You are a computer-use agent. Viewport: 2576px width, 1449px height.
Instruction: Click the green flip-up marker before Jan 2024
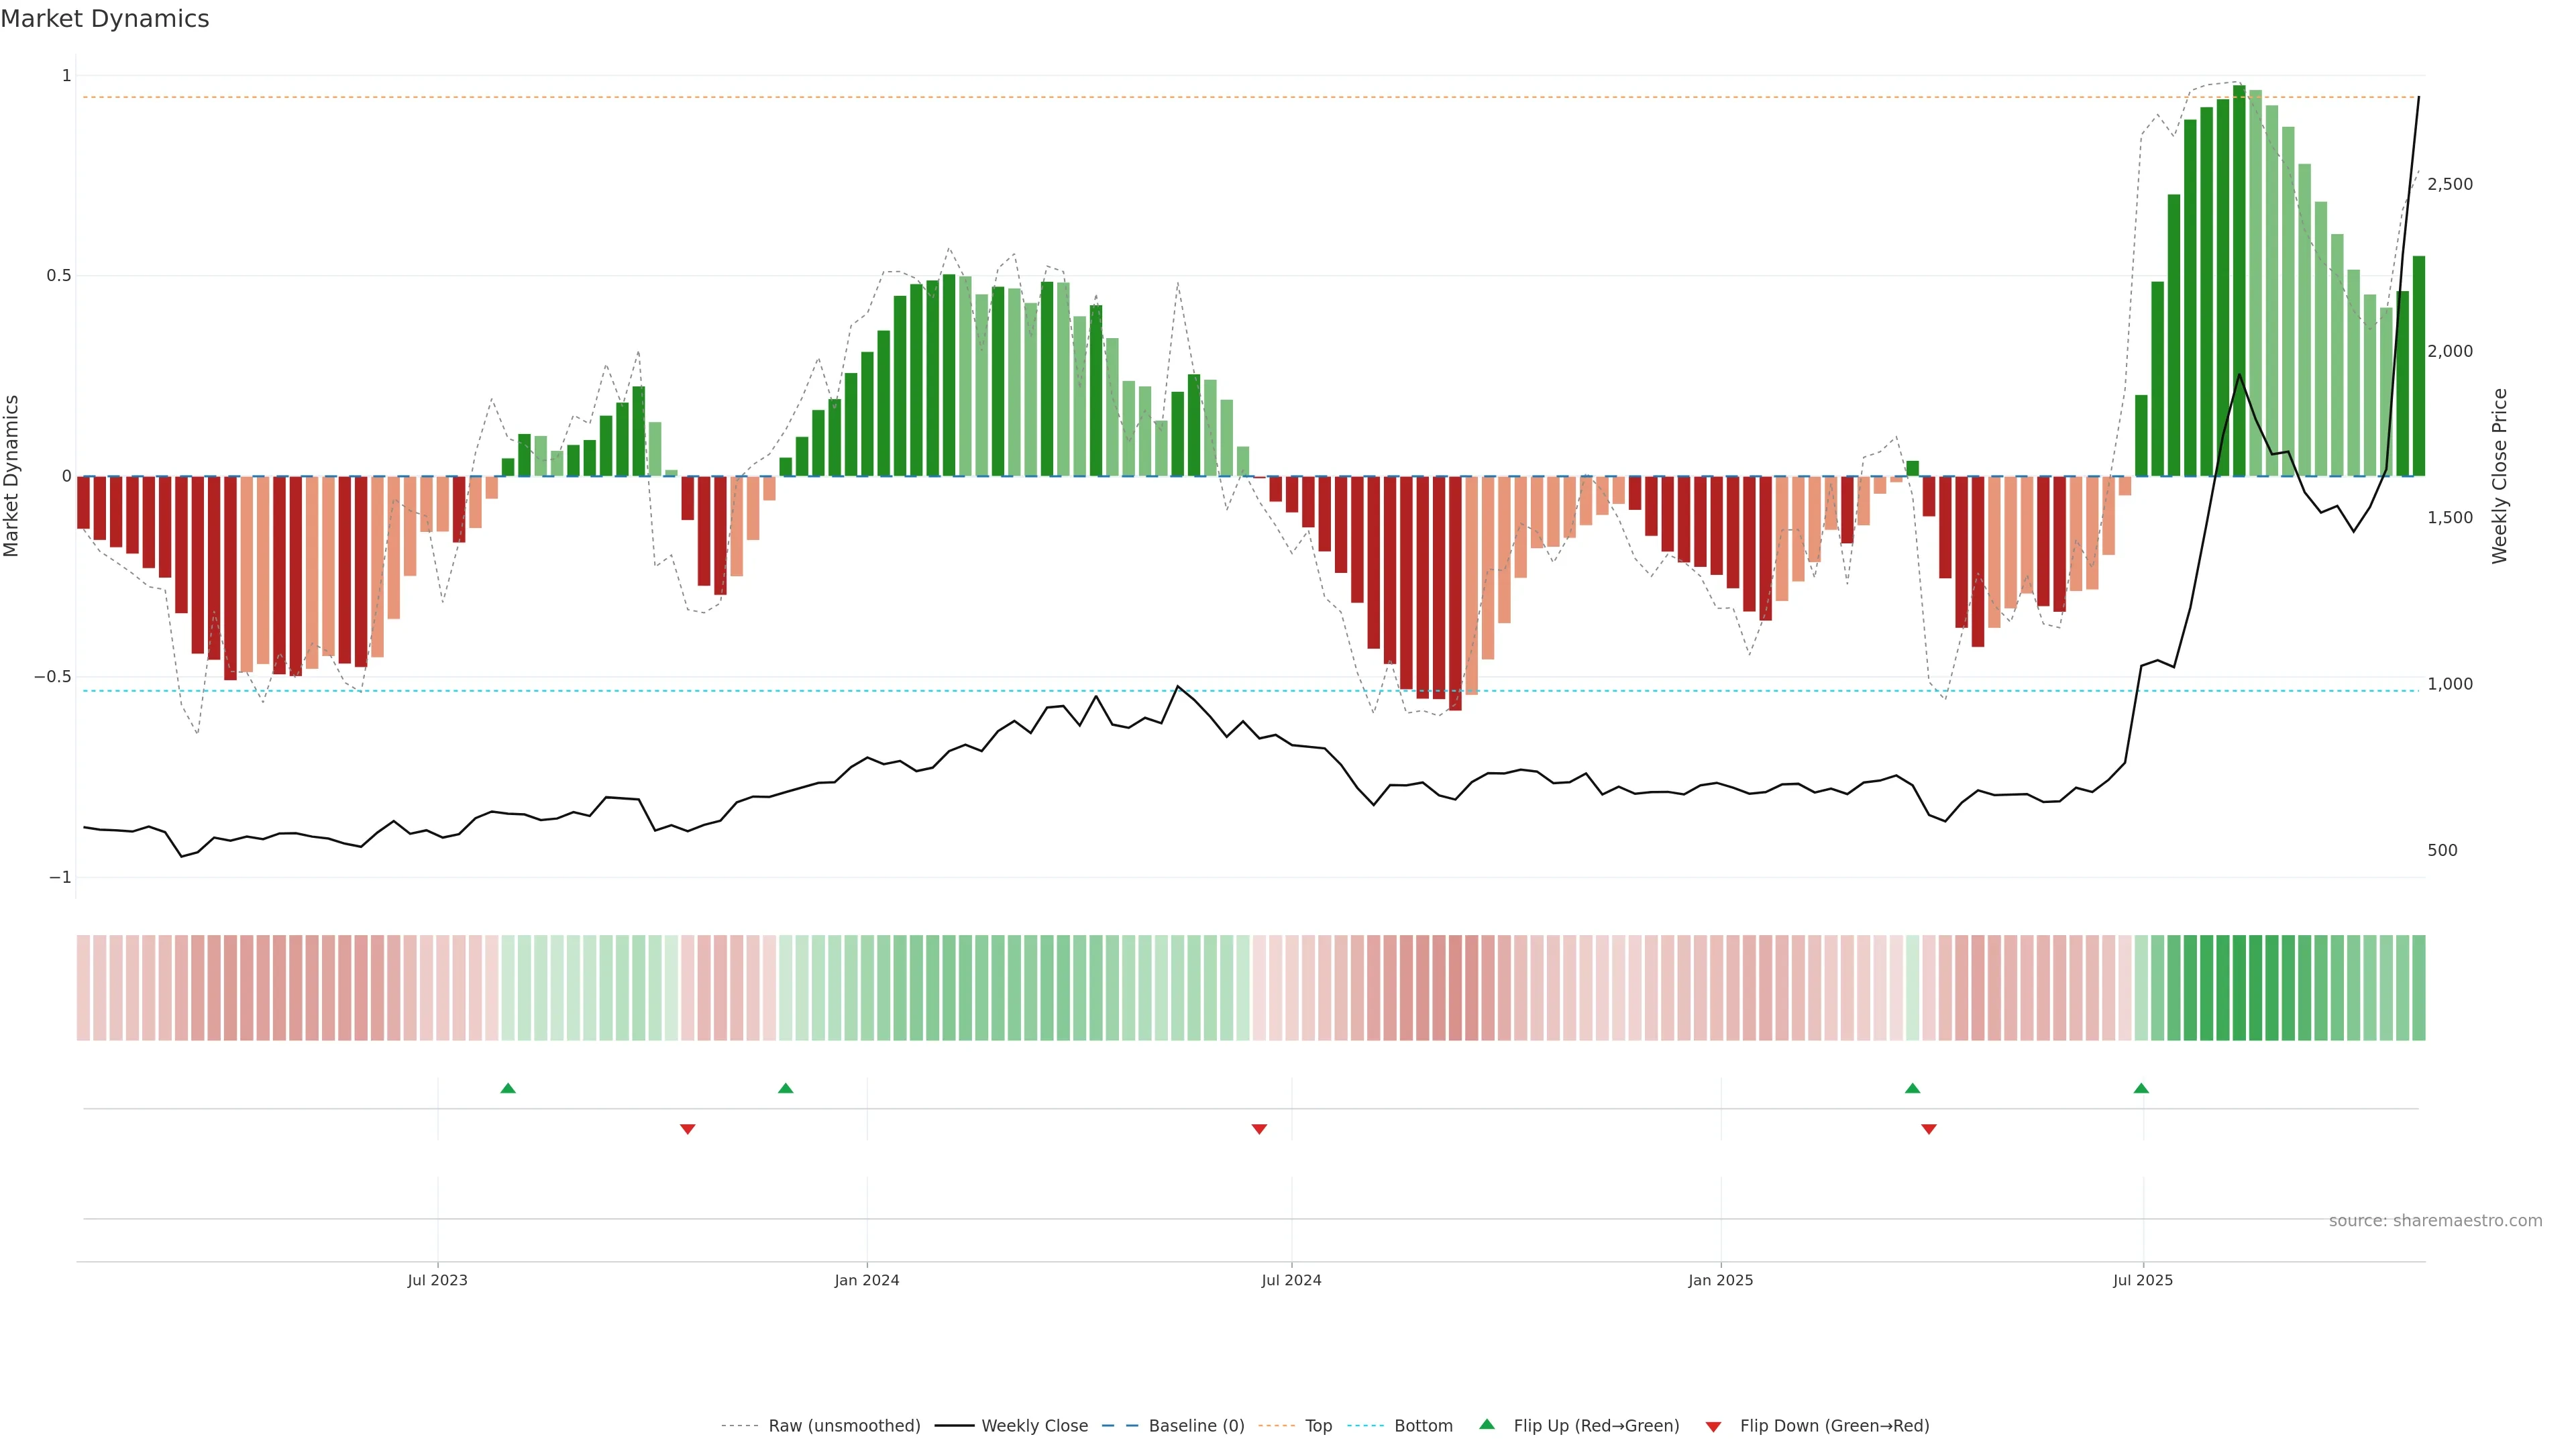click(785, 1088)
